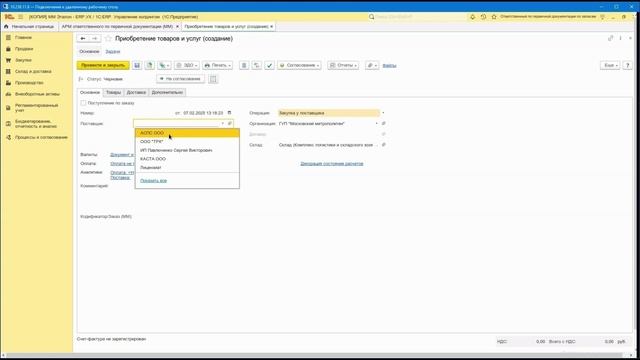Image resolution: width=640 pixels, height=360 pixels.
Task: Add document to favorites with the star
Action: tap(108, 38)
